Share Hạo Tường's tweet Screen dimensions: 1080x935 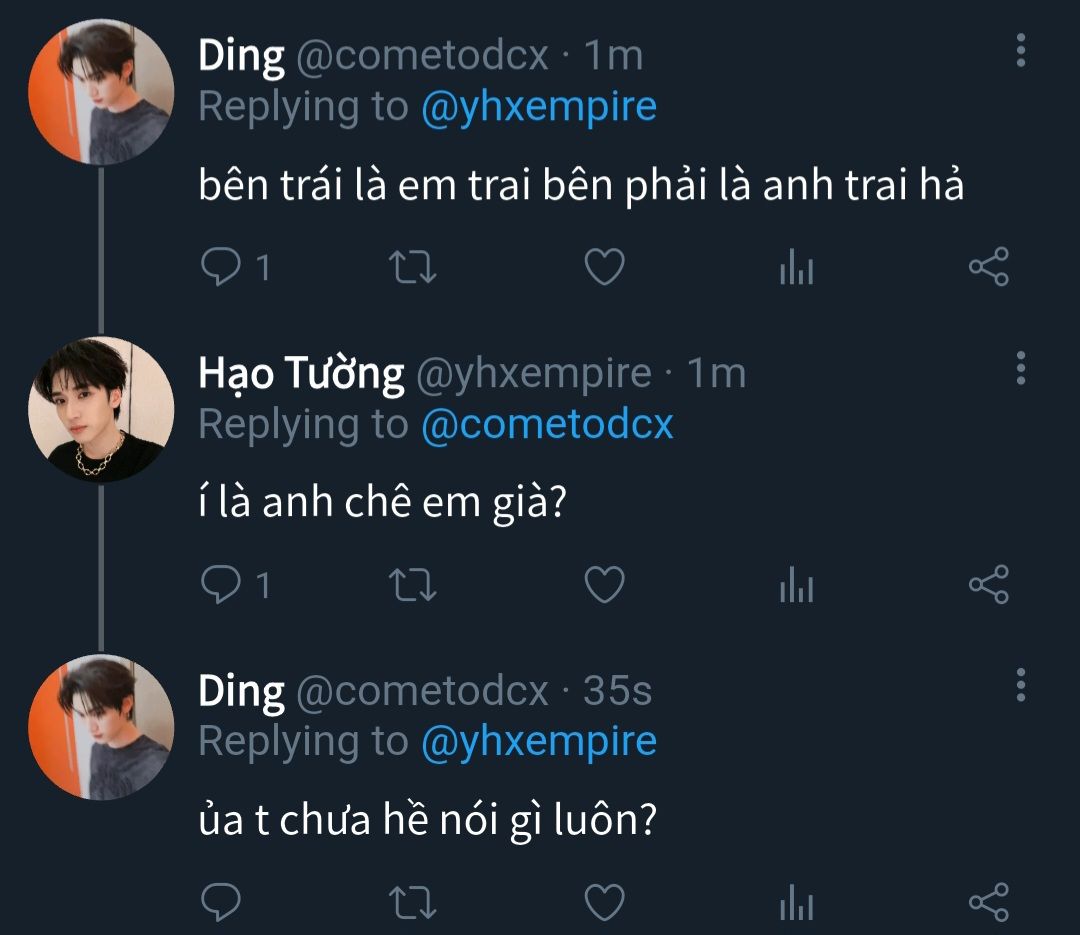[989, 585]
